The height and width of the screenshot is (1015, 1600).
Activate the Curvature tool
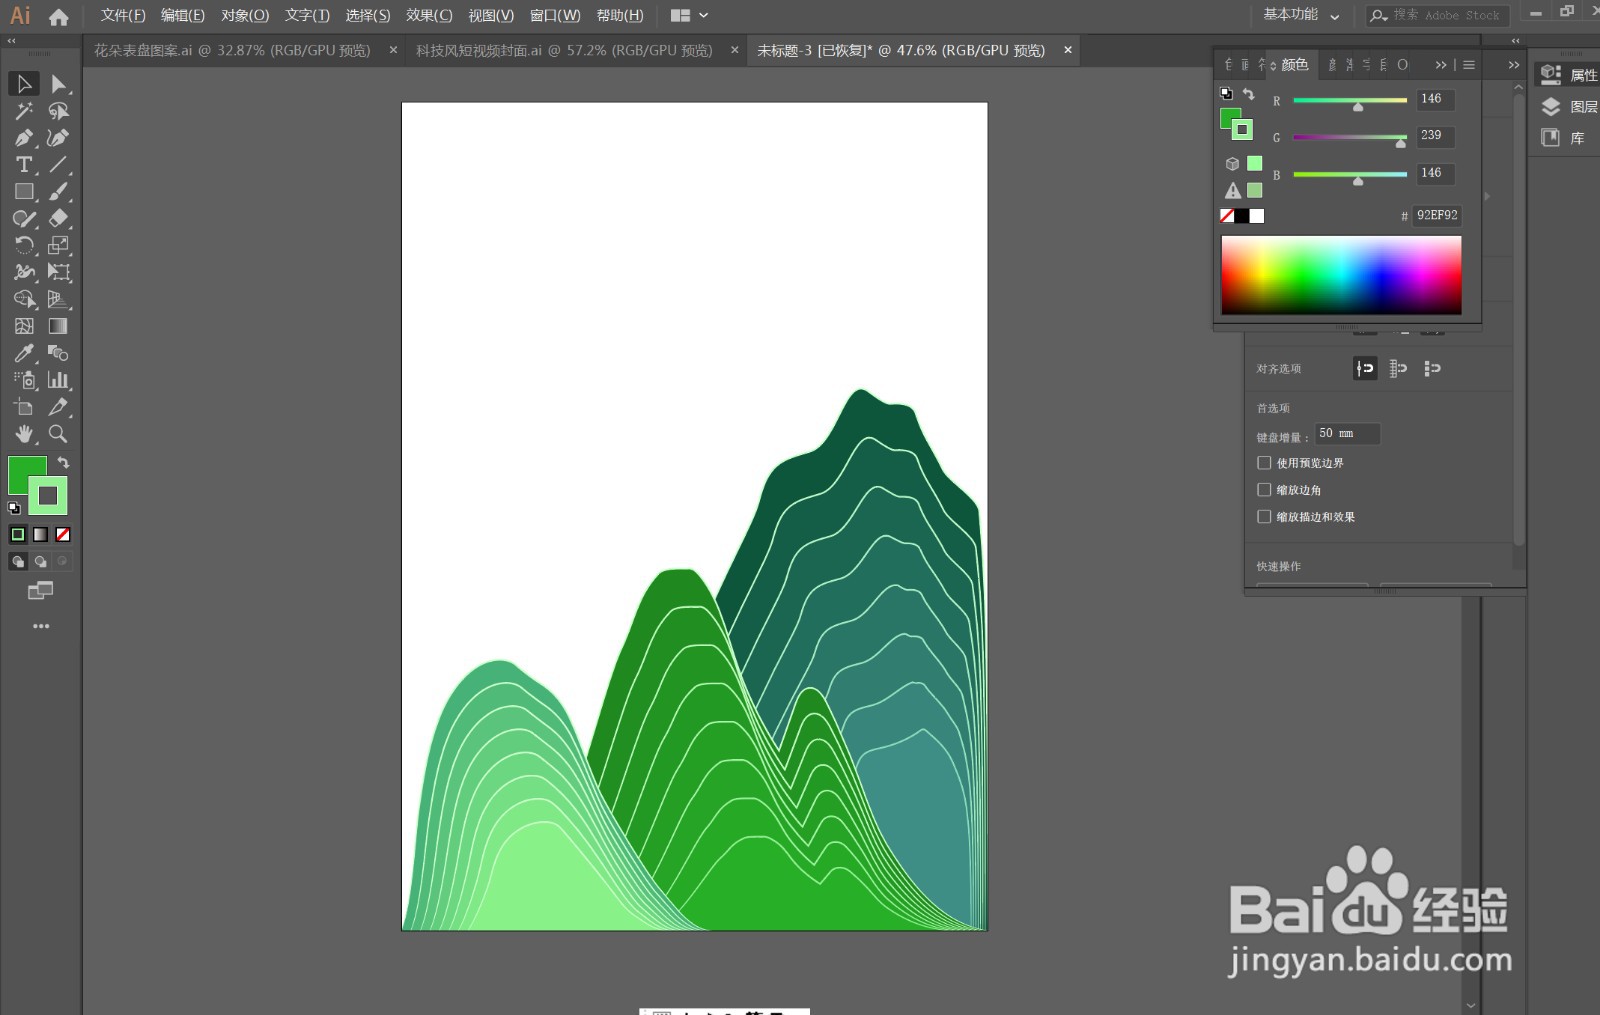tap(59, 138)
